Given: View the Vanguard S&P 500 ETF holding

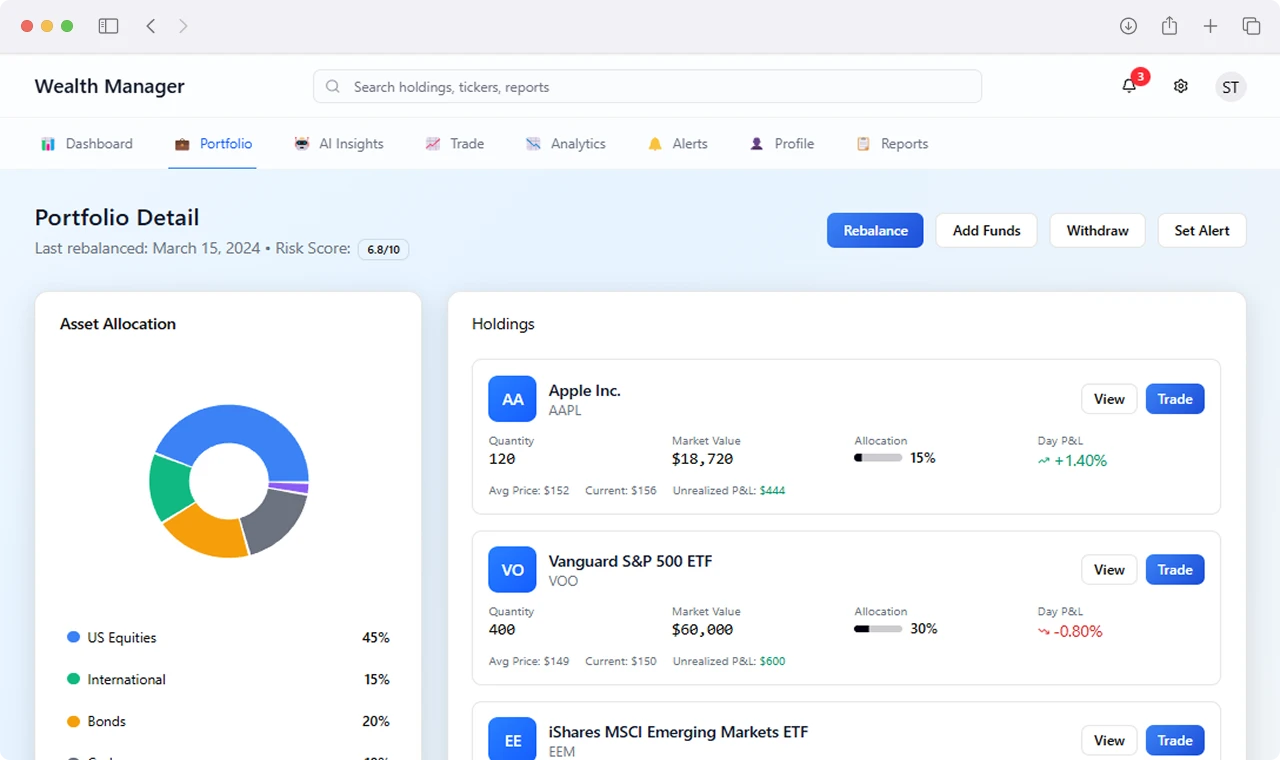Looking at the screenshot, I should click(x=1109, y=570).
